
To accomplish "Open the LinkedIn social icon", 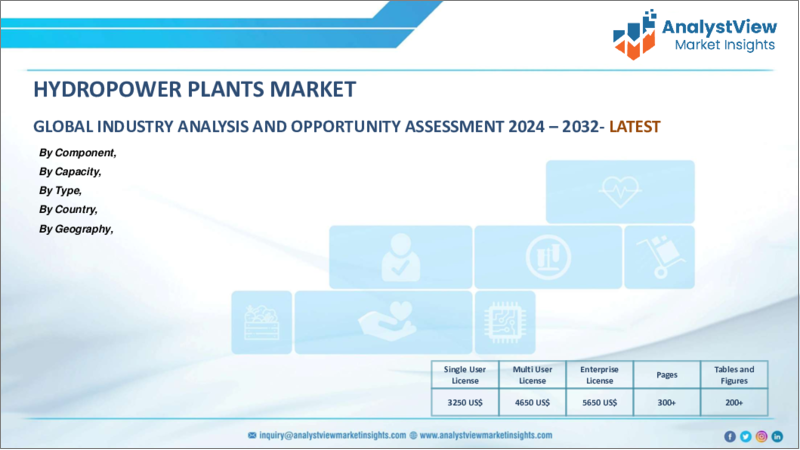I will pos(777,436).
